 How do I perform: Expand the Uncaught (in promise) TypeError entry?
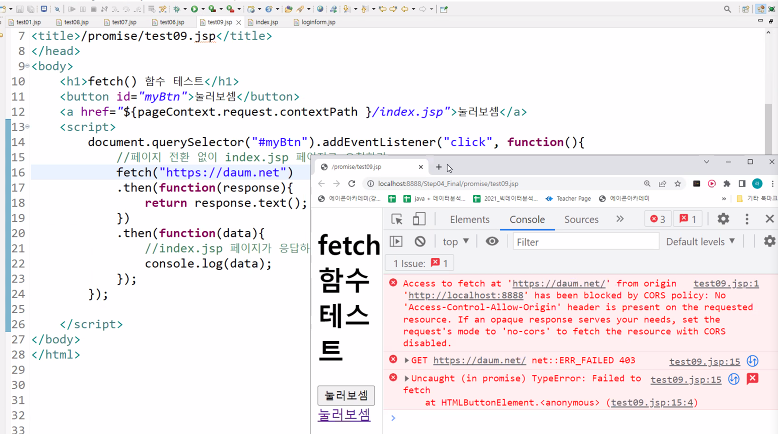[x=407, y=378]
